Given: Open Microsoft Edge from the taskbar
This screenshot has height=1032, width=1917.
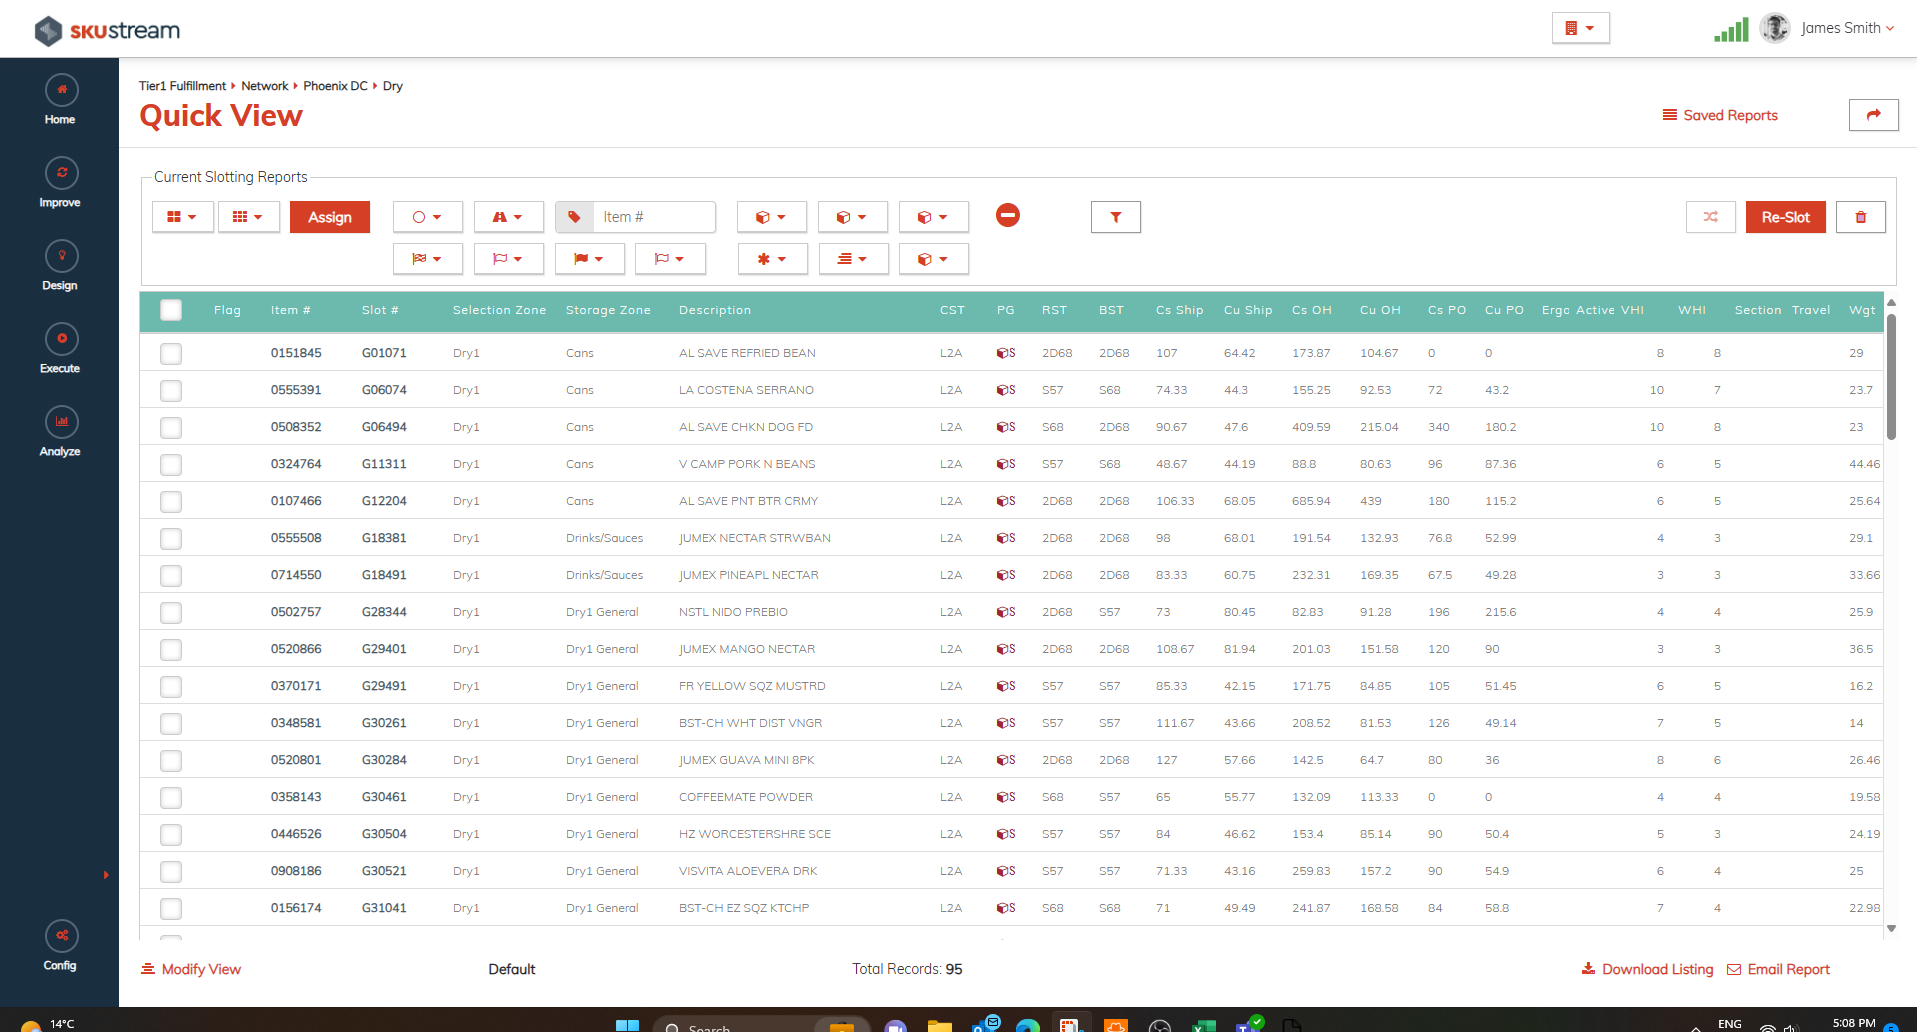Looking at the screenshot, I should 1027,1025.
